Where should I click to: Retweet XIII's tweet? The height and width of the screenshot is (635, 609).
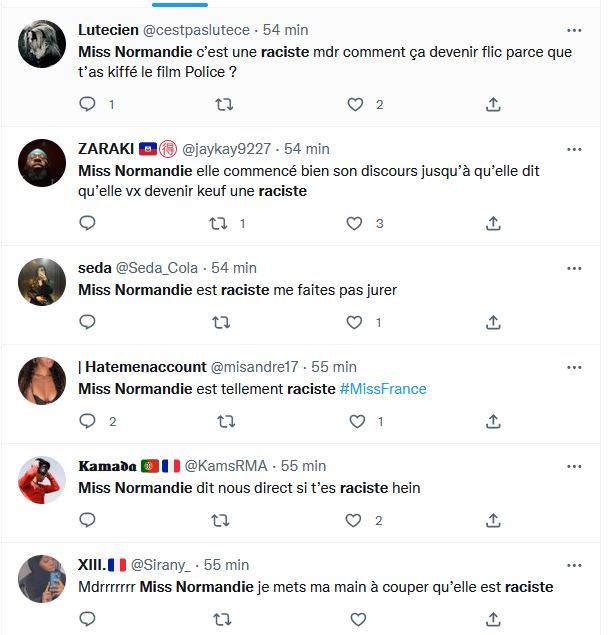(x=222, y=619)
